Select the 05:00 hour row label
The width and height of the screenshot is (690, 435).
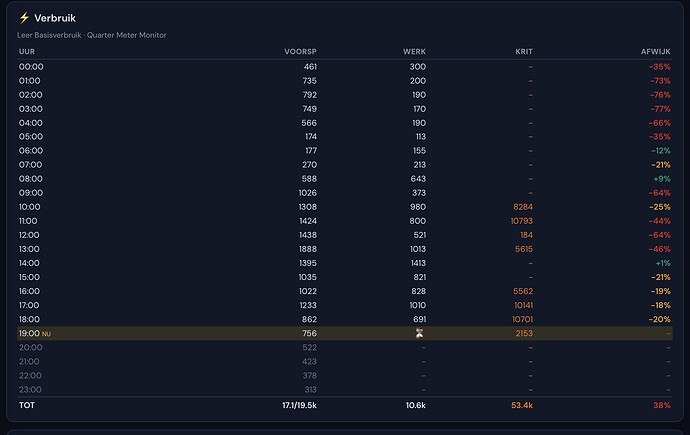click(31, 137)
